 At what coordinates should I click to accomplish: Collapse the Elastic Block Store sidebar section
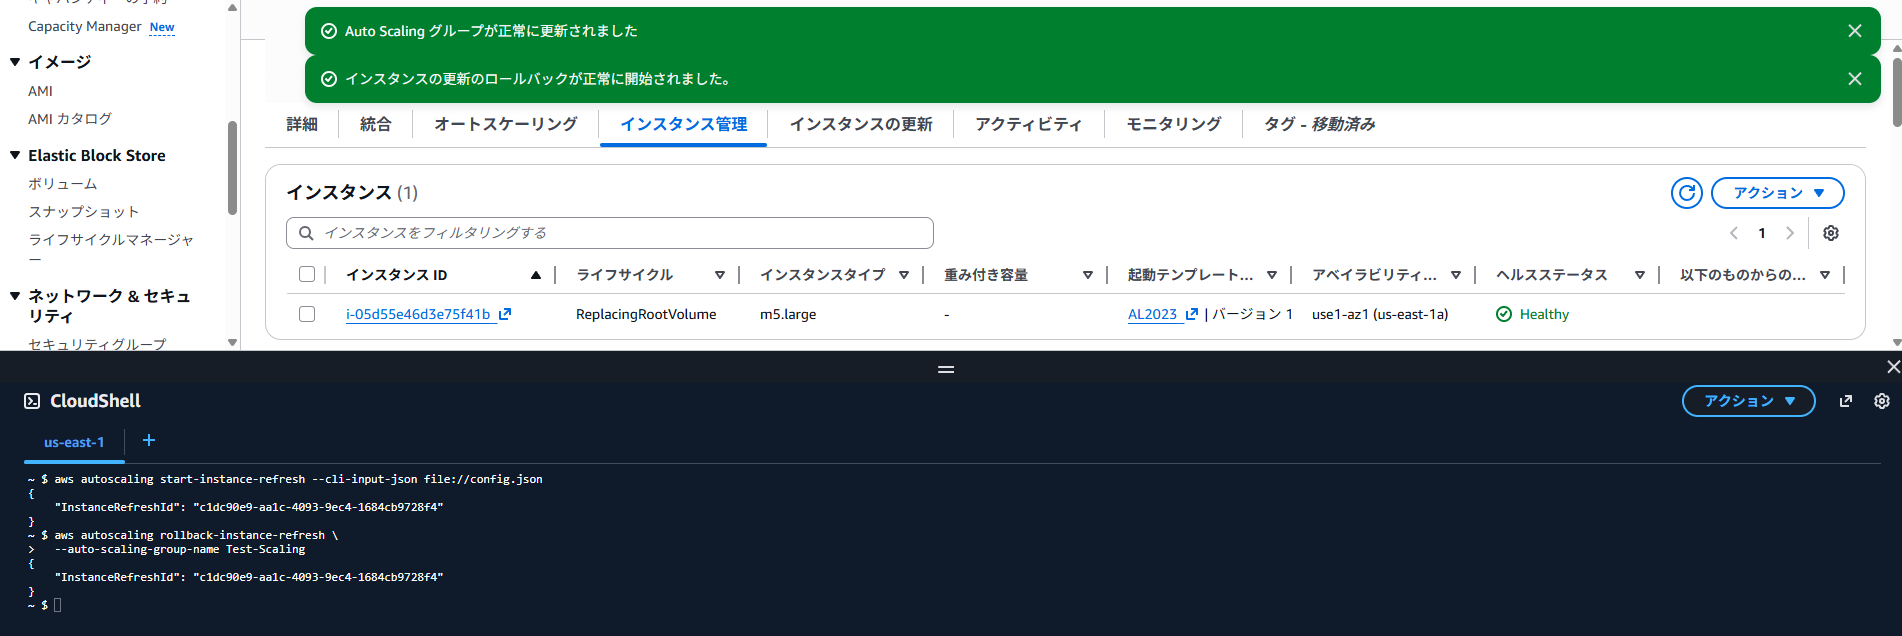[x=15, y=155]
